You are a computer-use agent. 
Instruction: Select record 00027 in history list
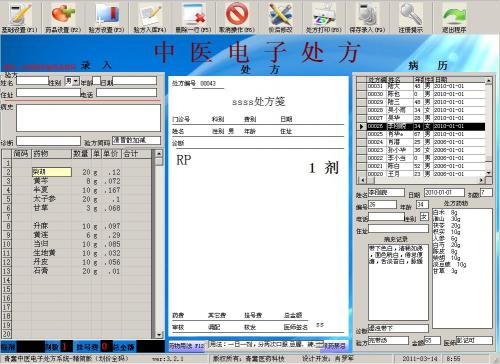point(426,118)
